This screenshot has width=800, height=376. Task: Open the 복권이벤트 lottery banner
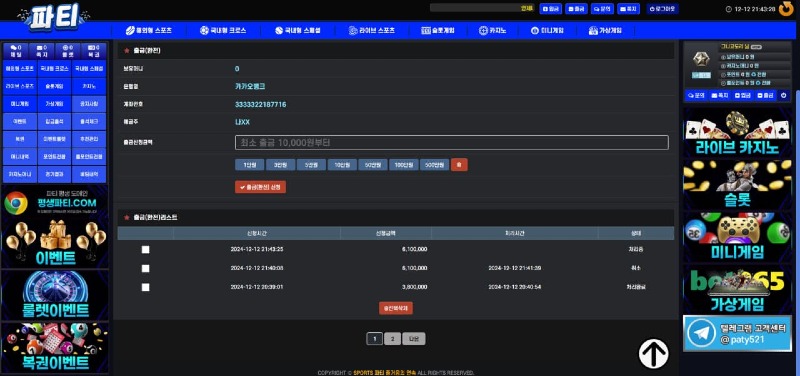[x=55, y=347]
